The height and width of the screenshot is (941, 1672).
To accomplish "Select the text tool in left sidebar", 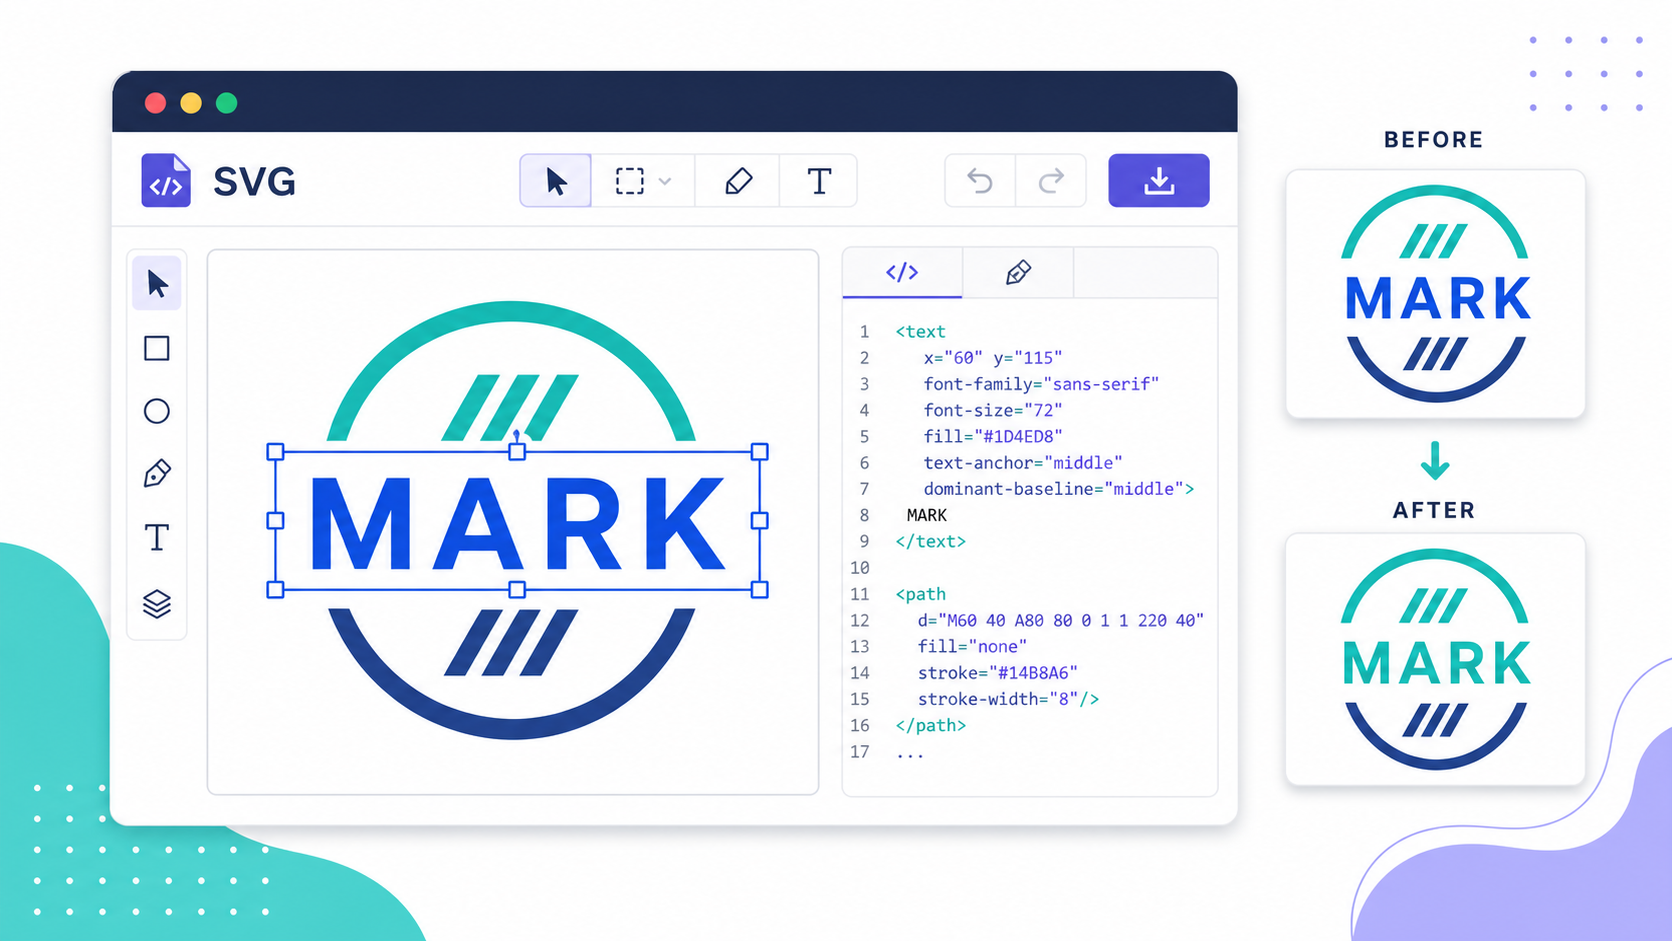I will coord(157,537).
